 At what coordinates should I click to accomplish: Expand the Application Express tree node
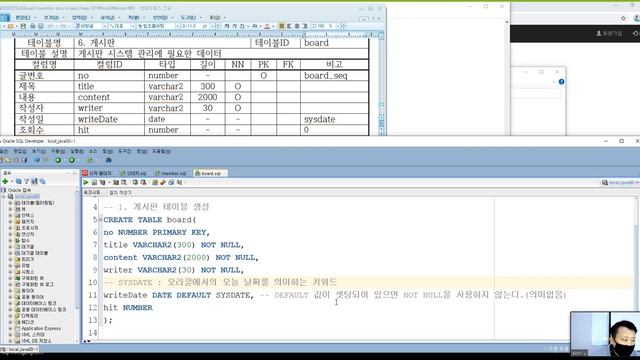[x=10, y=328]
